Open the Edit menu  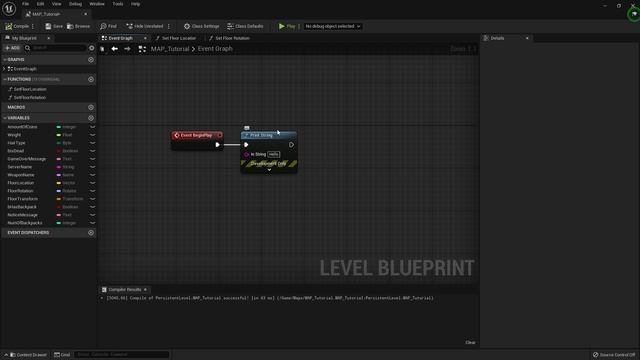[40, 4]
